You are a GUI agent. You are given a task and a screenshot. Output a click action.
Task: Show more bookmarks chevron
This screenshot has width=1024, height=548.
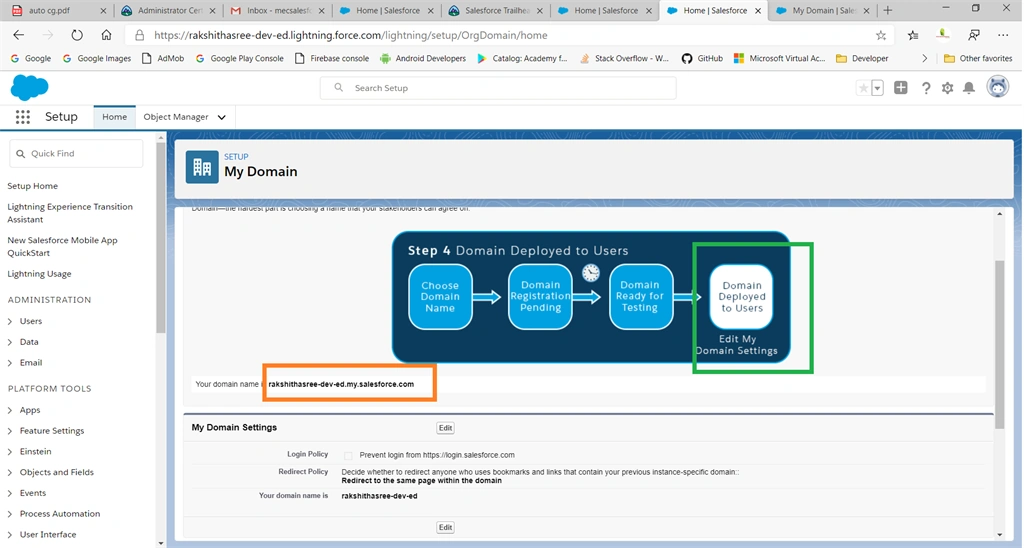(x=924, y=58)
